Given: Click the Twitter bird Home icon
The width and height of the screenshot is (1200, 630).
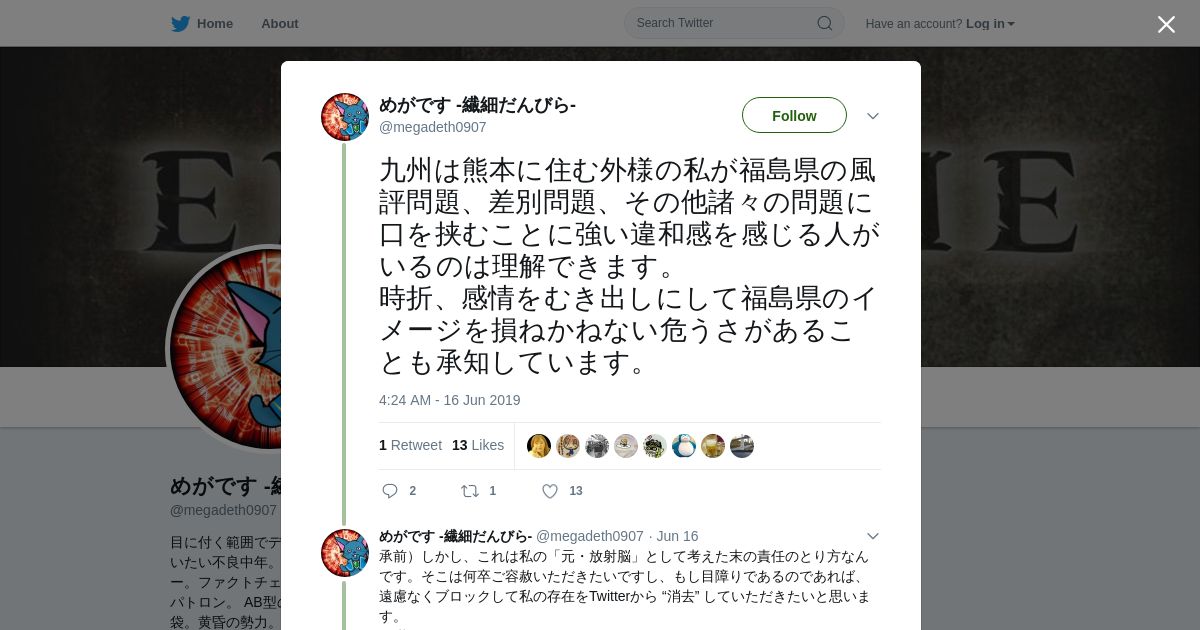Looking at the screenshot, I should pos(180,24).
